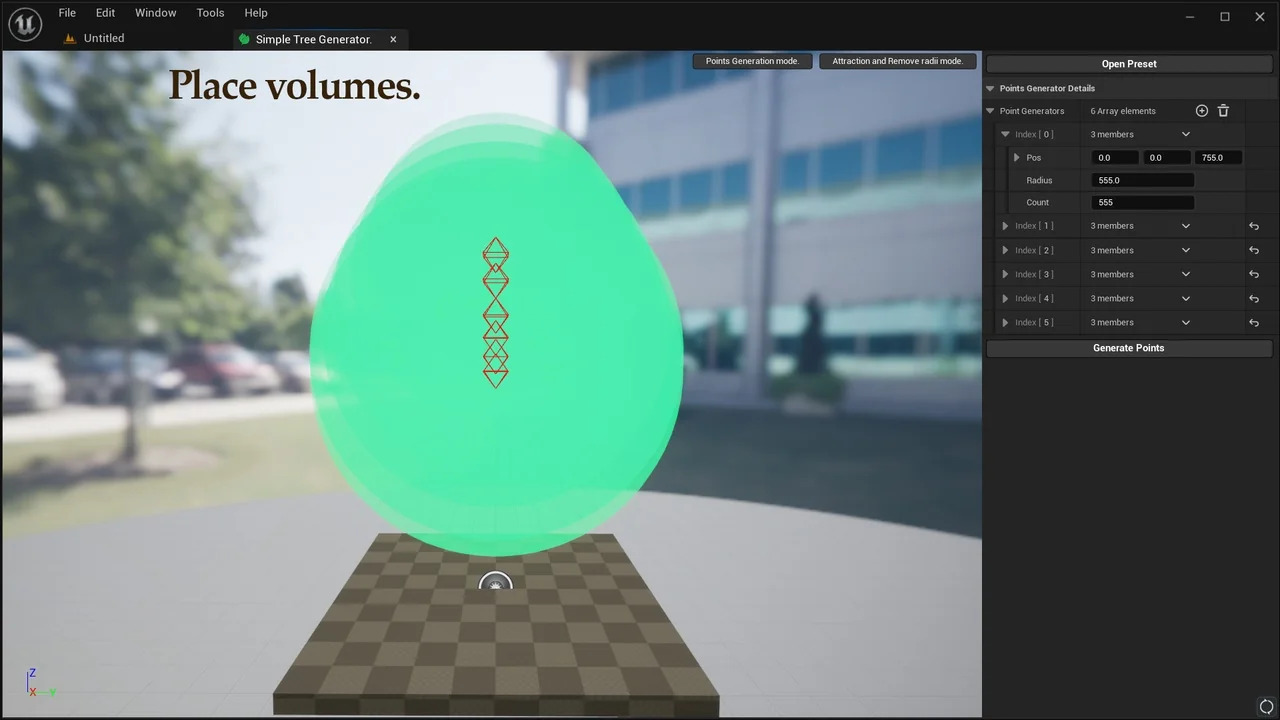Image resolution: width=1280 pixels, height=720 pixels.
Task: Collapse the Points Generator Details section
Action: click(991, 88)
